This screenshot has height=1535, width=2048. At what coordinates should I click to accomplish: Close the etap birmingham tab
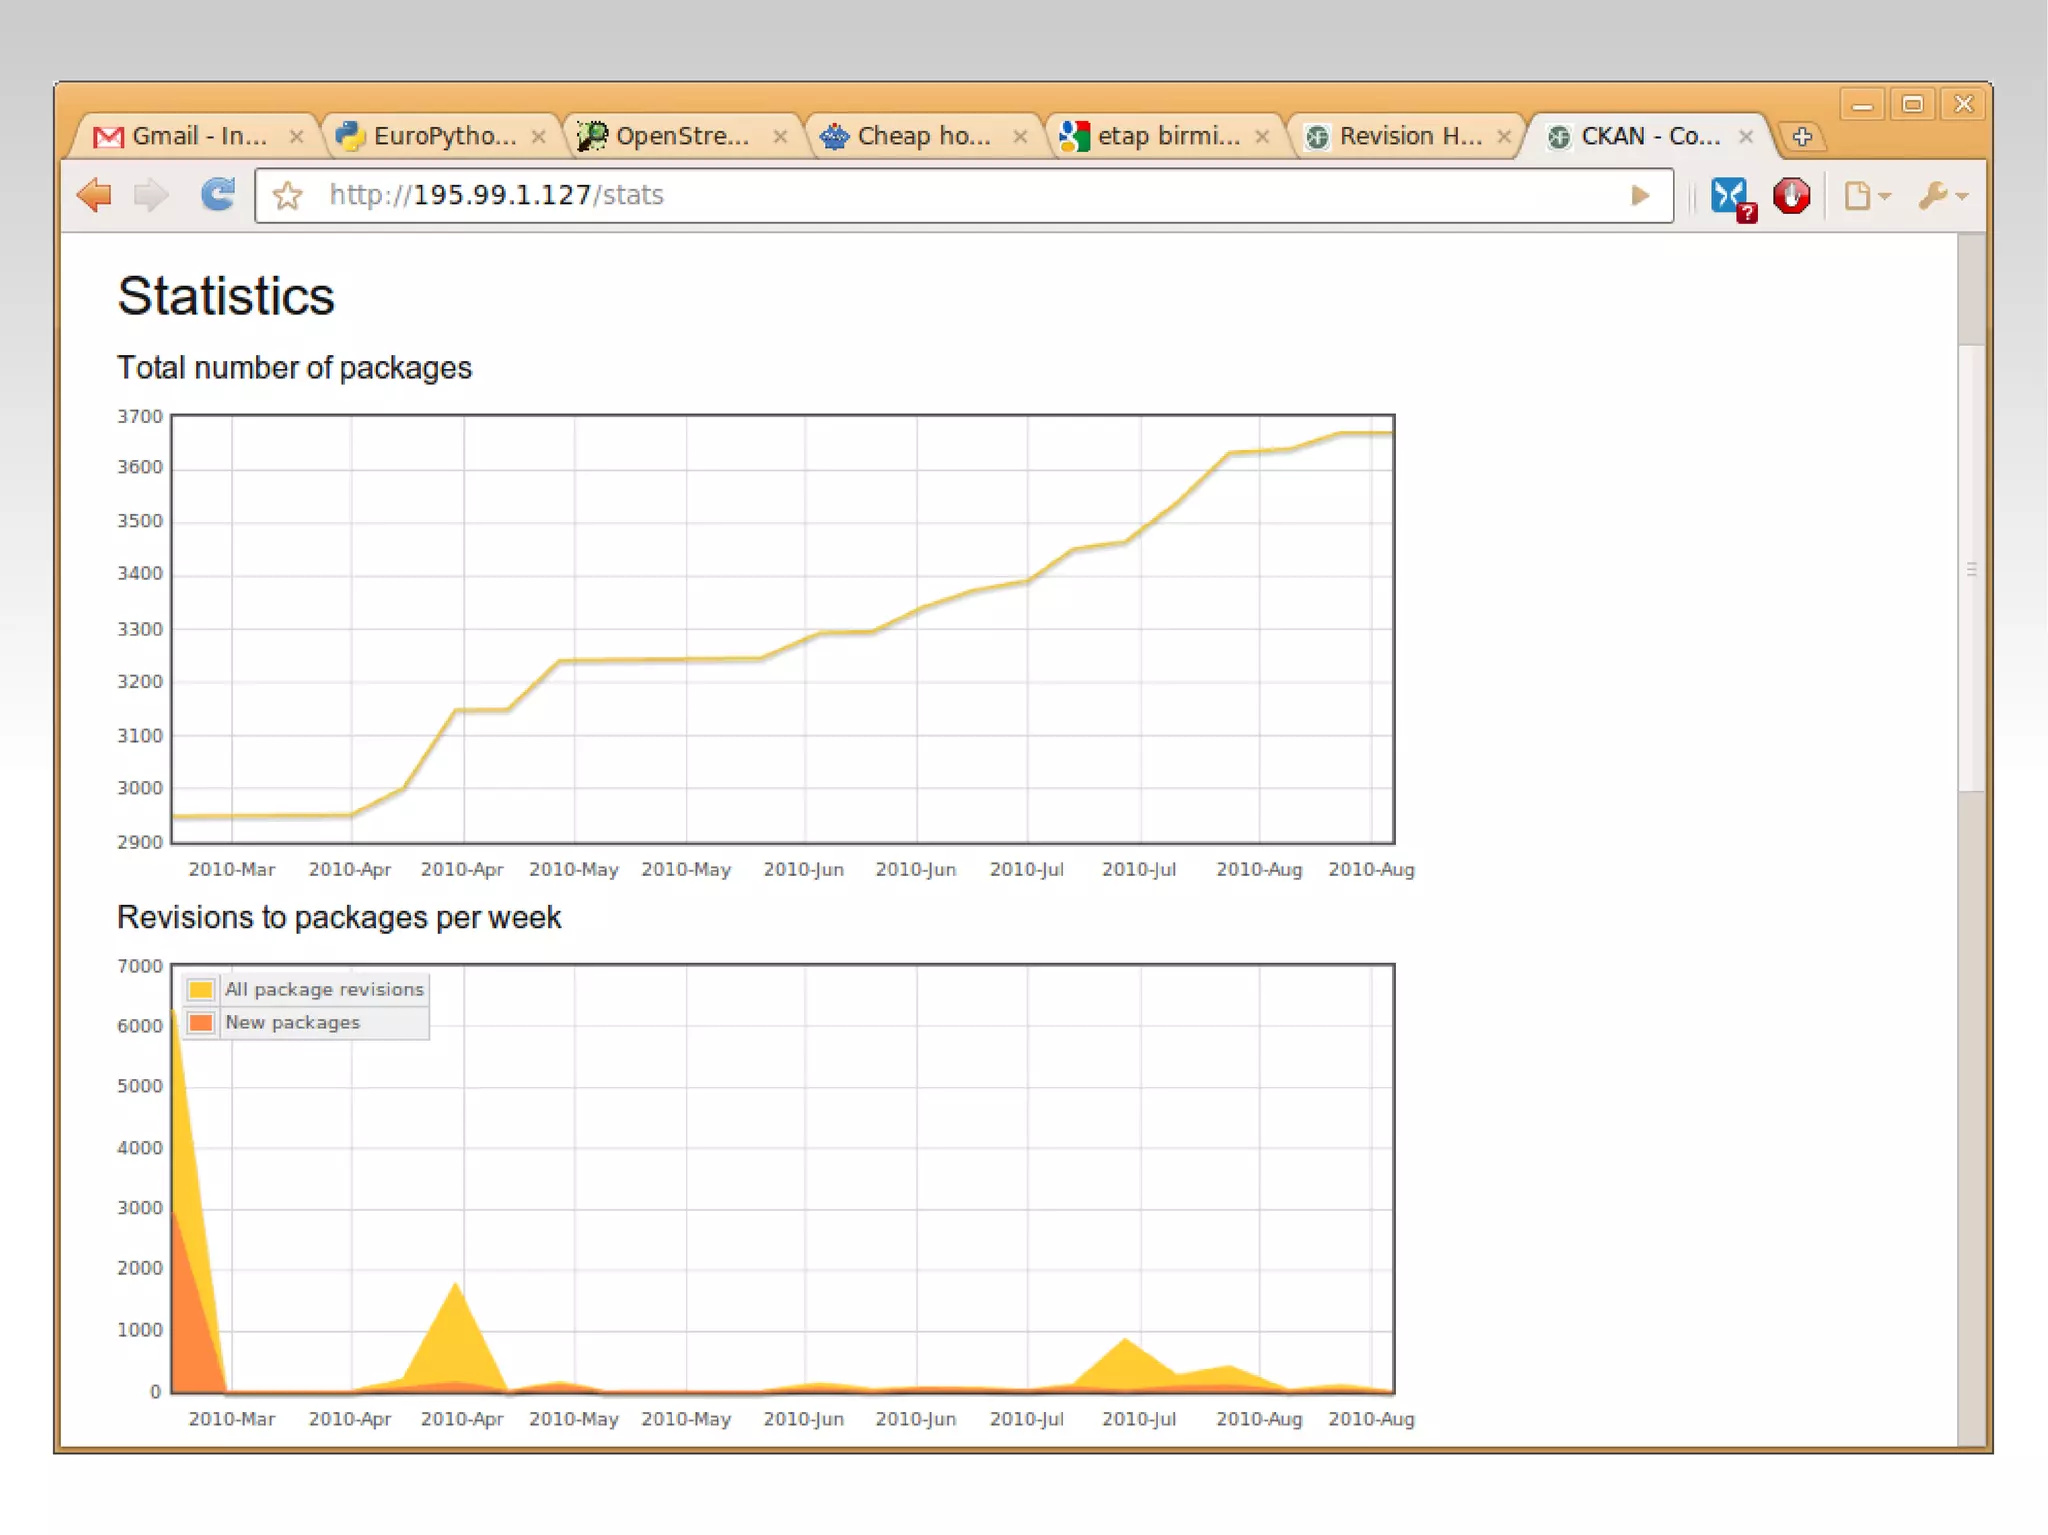point(1262,137)
